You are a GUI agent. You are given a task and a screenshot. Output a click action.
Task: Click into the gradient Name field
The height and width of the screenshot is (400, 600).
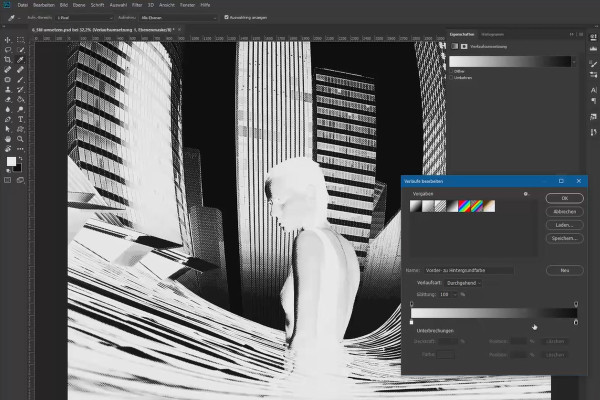(x=468, y=270)
